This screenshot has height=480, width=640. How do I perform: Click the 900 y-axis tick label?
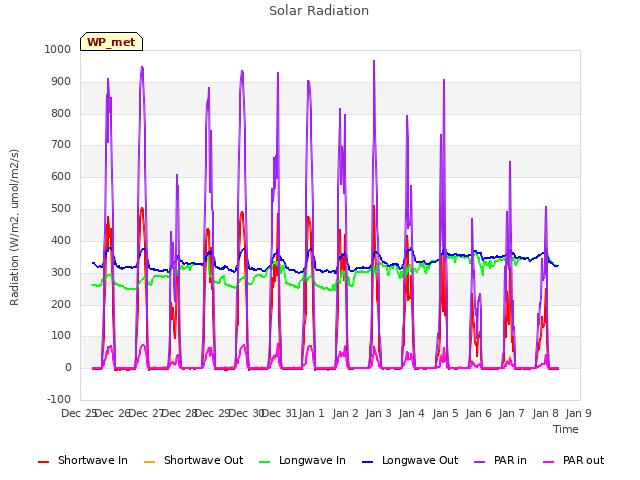(61, 82)
